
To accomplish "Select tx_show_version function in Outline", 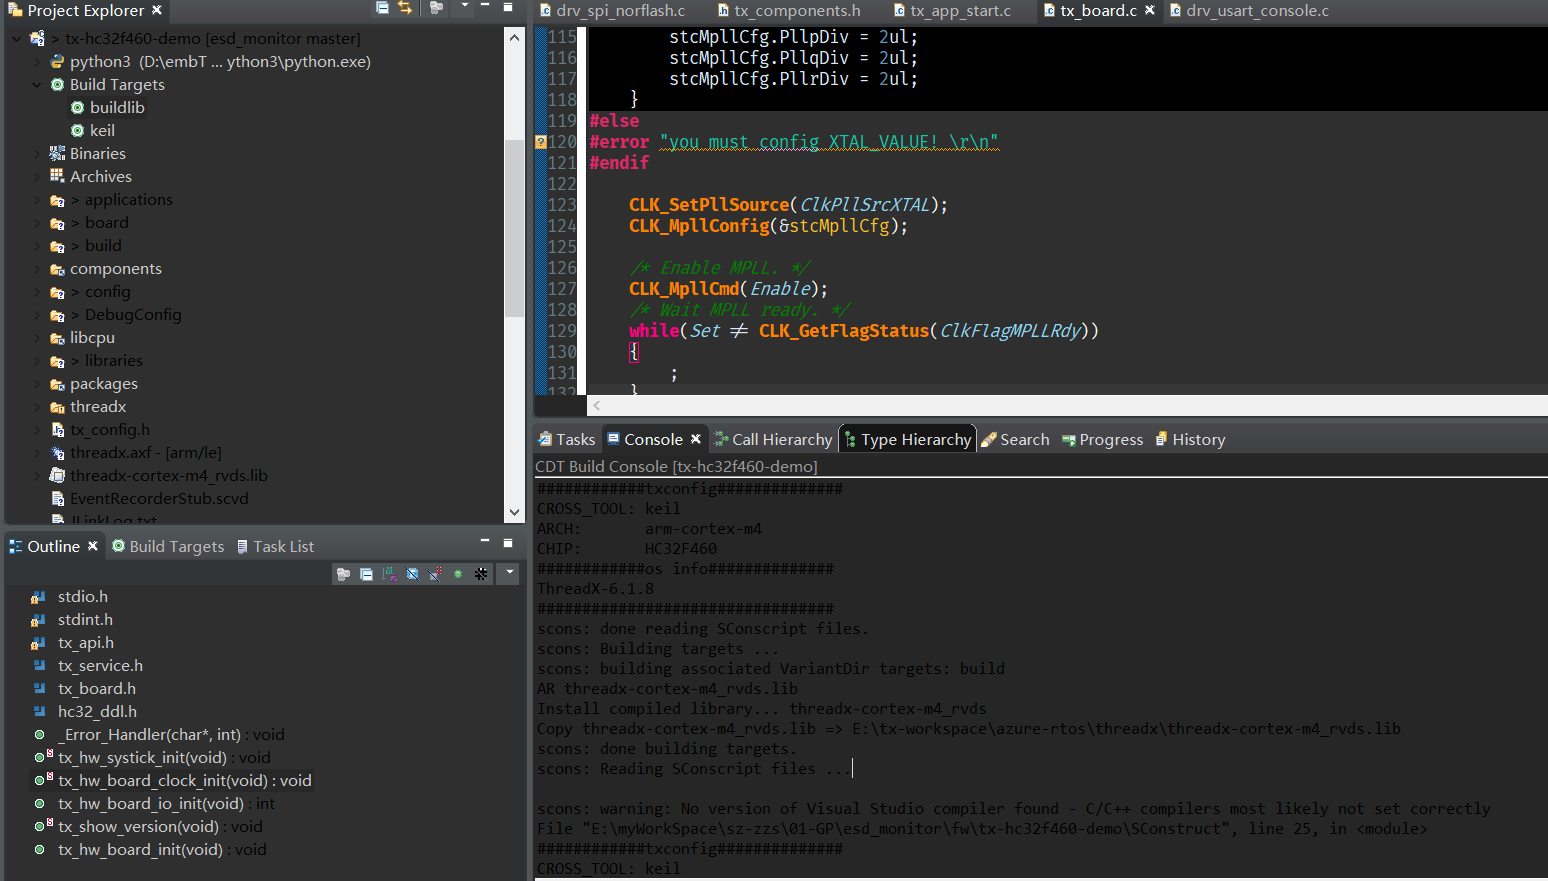I will coord(160,827).
